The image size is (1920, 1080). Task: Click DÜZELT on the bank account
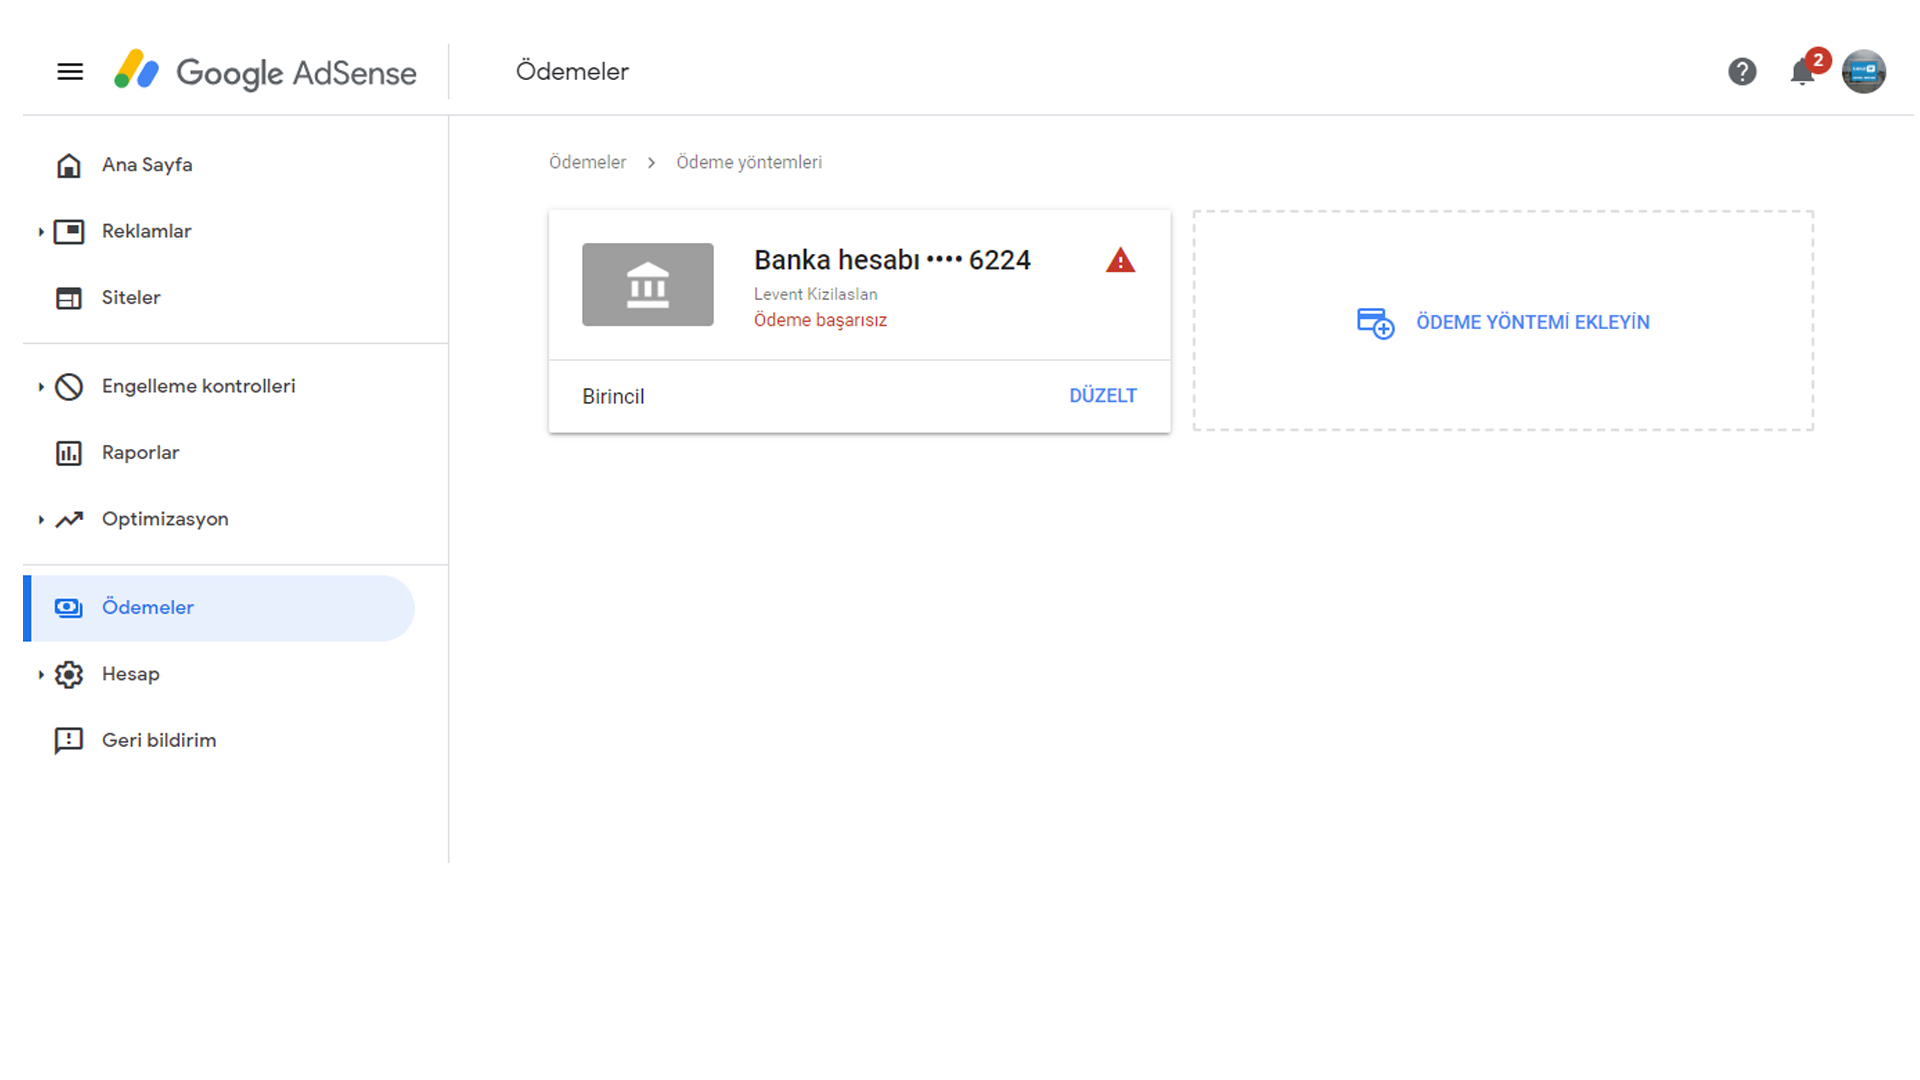(x=1102, y=396)
